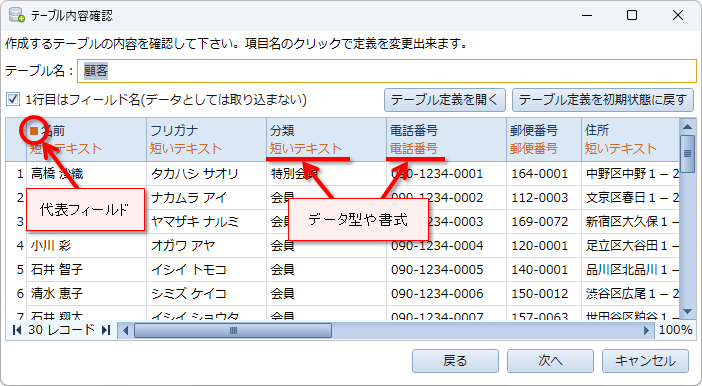Select address cell 品川区北品川
Viewport: 702px width, 386px height.
pos(630,270)
